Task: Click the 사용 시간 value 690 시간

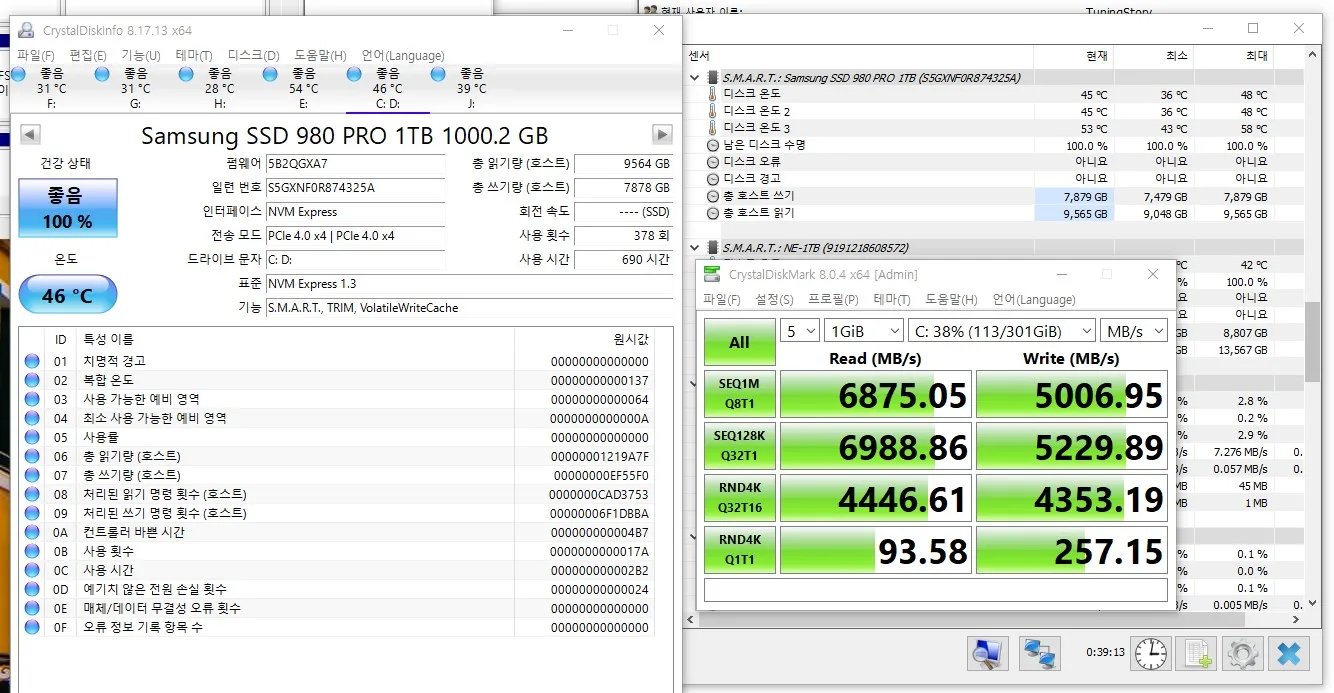Action: coord(624,260)
